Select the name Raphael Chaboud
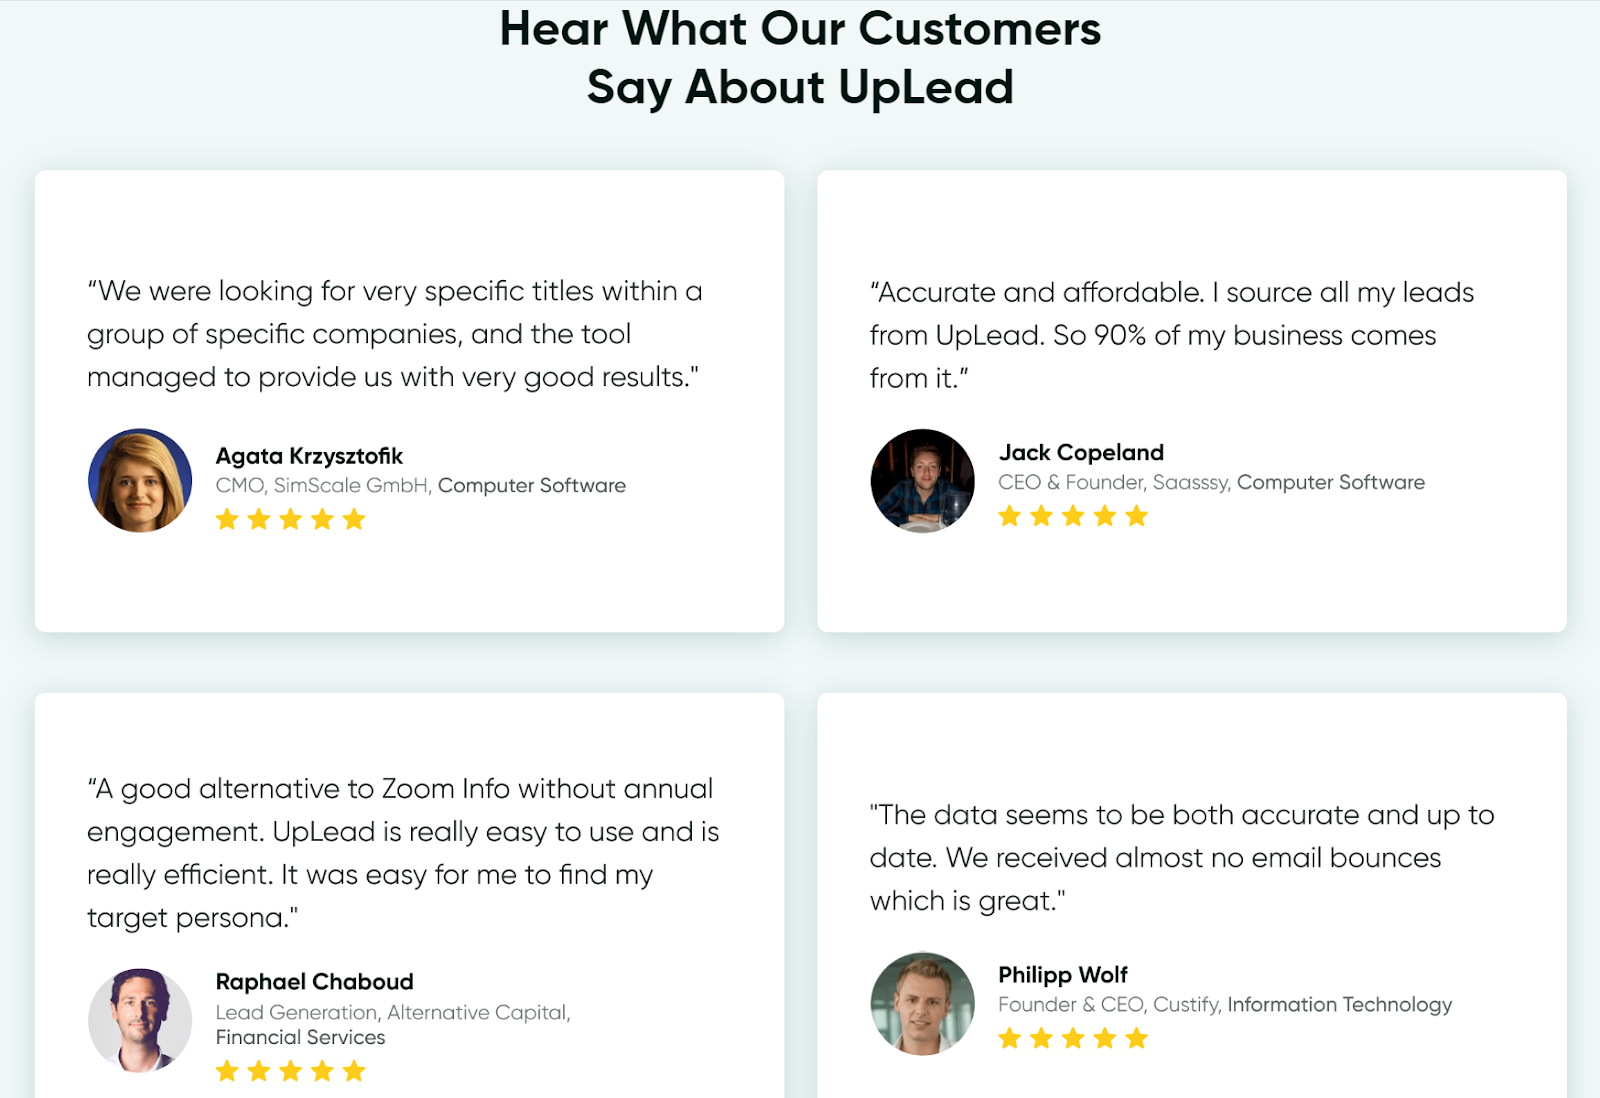Image resolution: width=1600 pixels, height=1098 pixels. pyautogui.click(x=315, y=982)
